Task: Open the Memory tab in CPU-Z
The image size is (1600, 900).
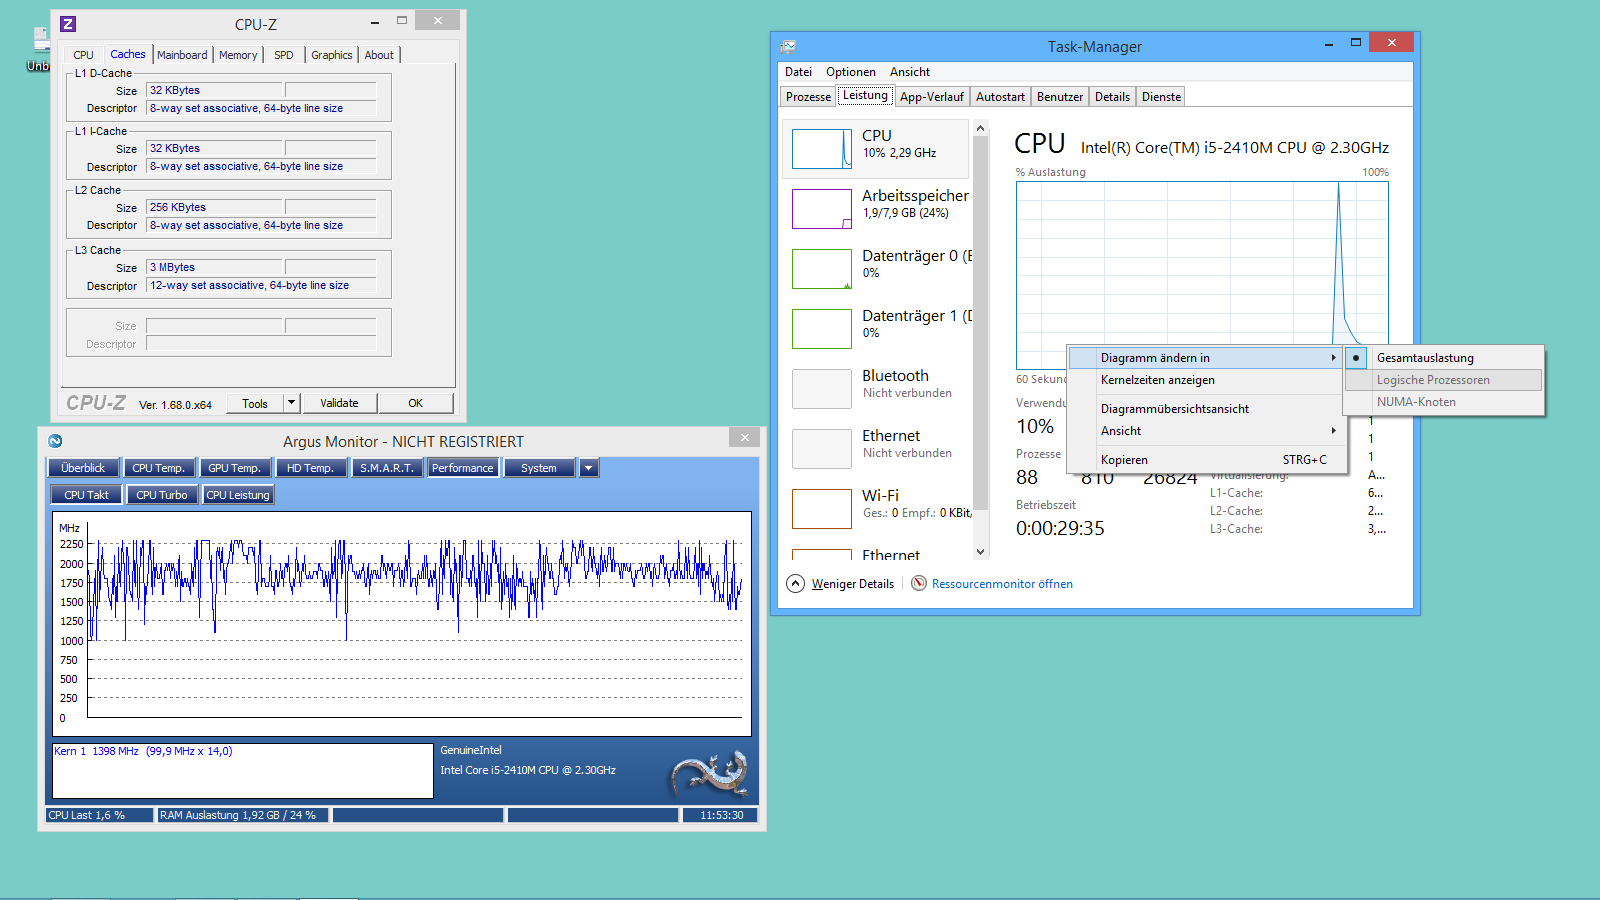Action: tap(238, 55)
